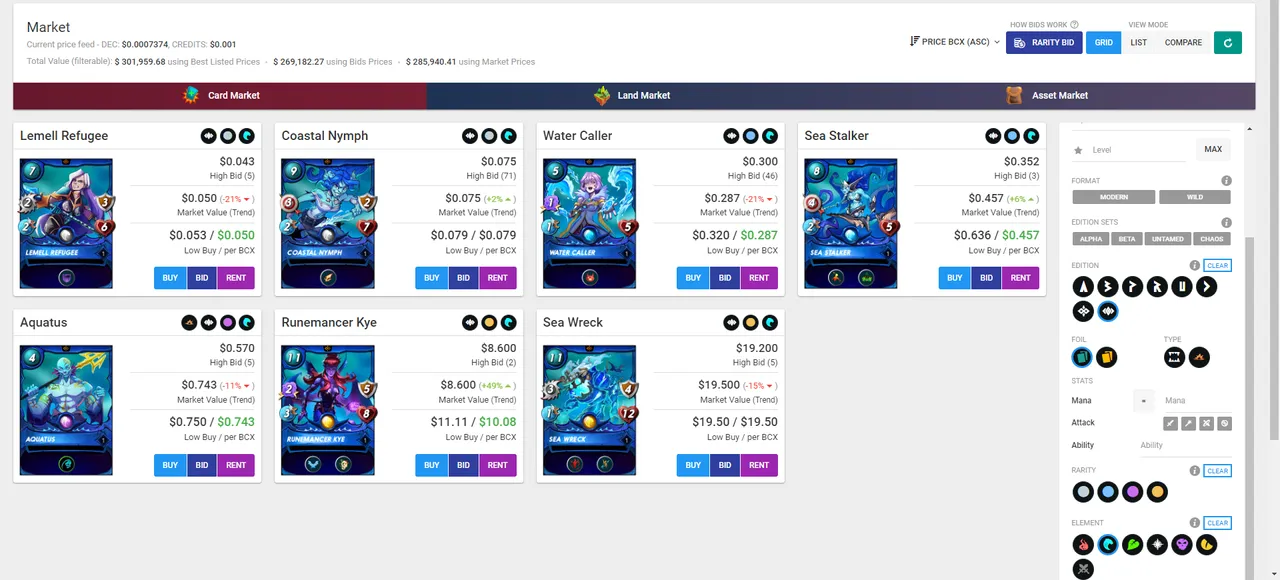Toggle Chaos edition set

1211,239
